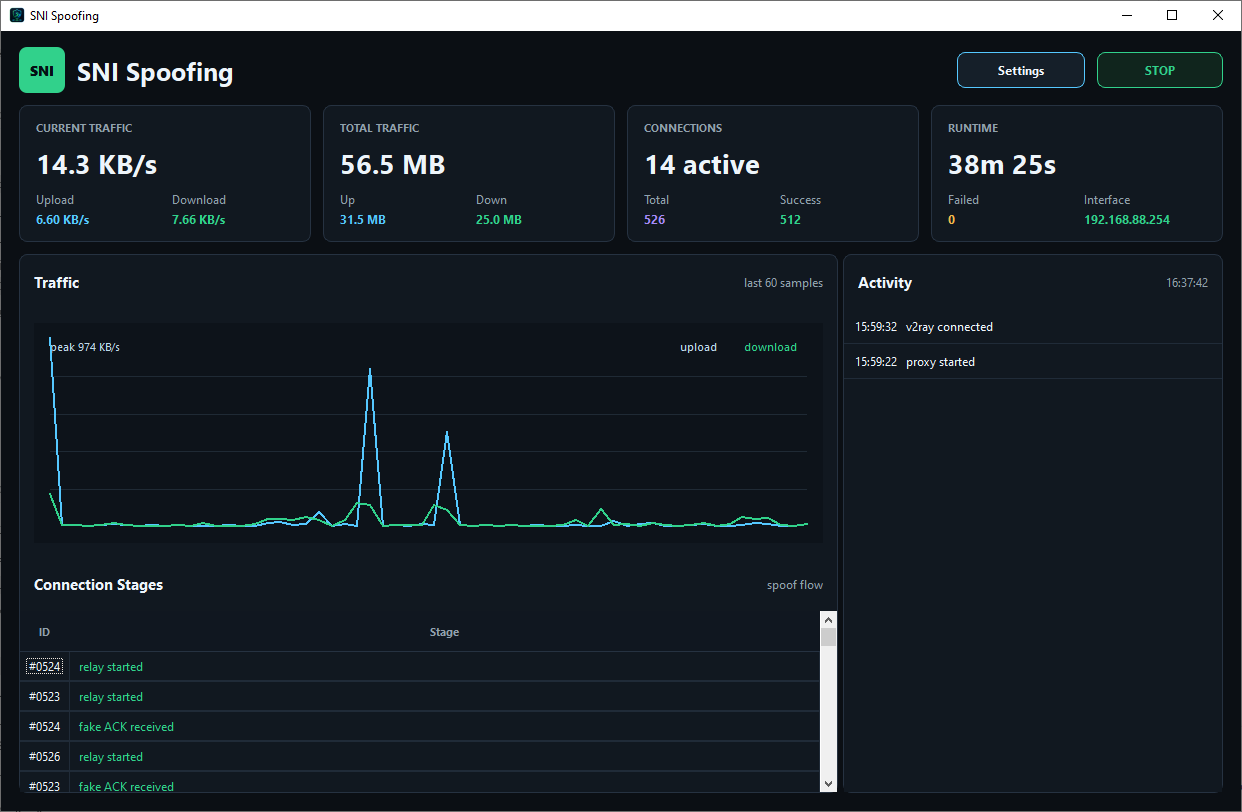Screen dimensions: 1242x812
Task: Click the 'last 60 samples' label
Action: coord(783,283)
